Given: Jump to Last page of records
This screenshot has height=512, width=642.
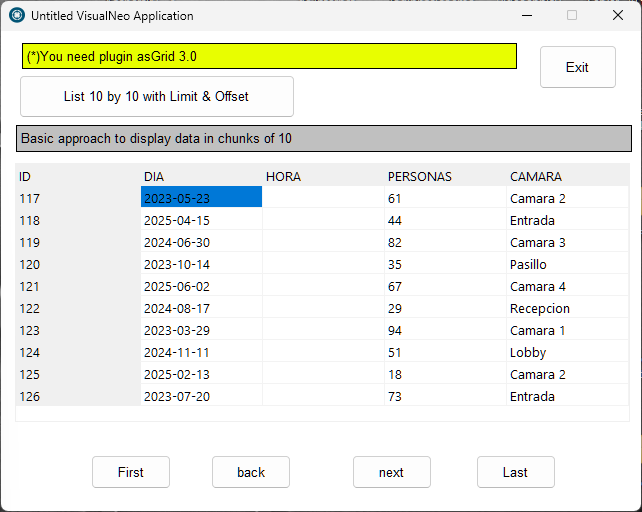Looking at the screenshot, I should (x=515, y=472).
